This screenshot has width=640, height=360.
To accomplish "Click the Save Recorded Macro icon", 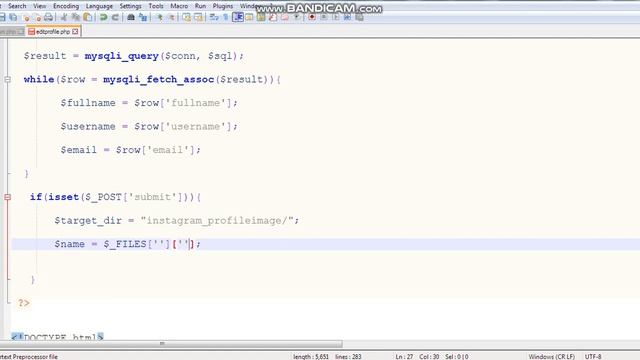I will coord(359,17).
